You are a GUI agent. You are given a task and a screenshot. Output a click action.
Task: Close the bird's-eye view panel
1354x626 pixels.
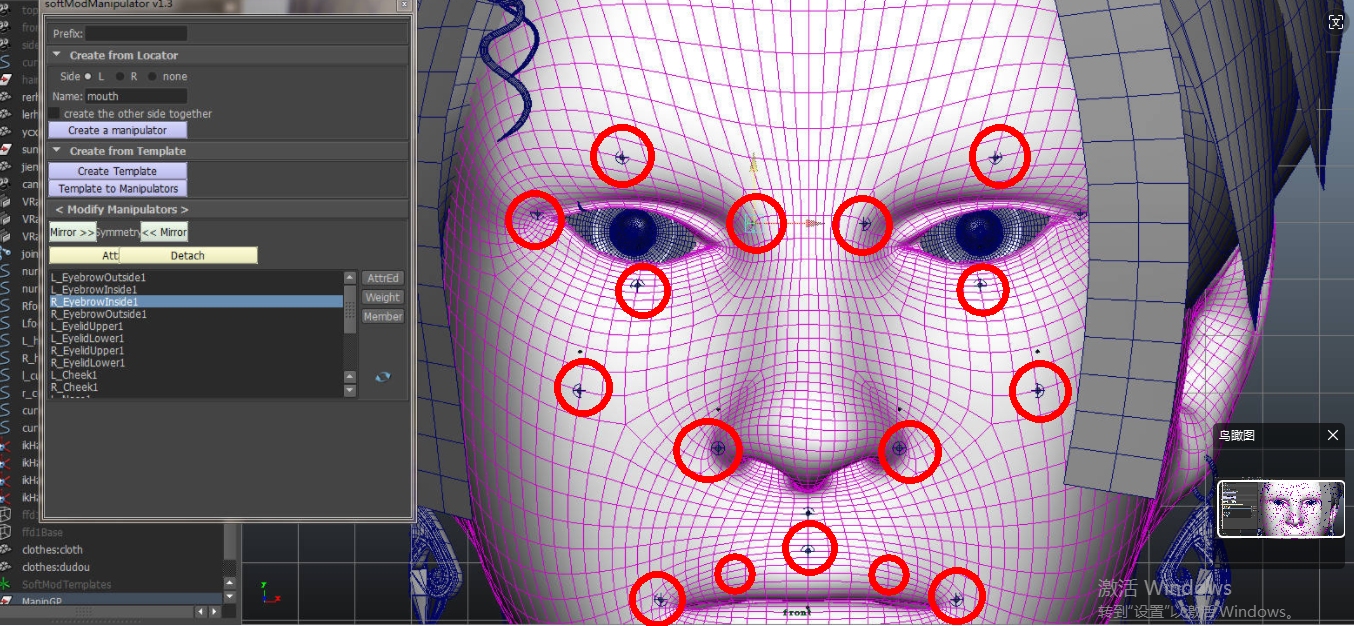[1332, 435]
